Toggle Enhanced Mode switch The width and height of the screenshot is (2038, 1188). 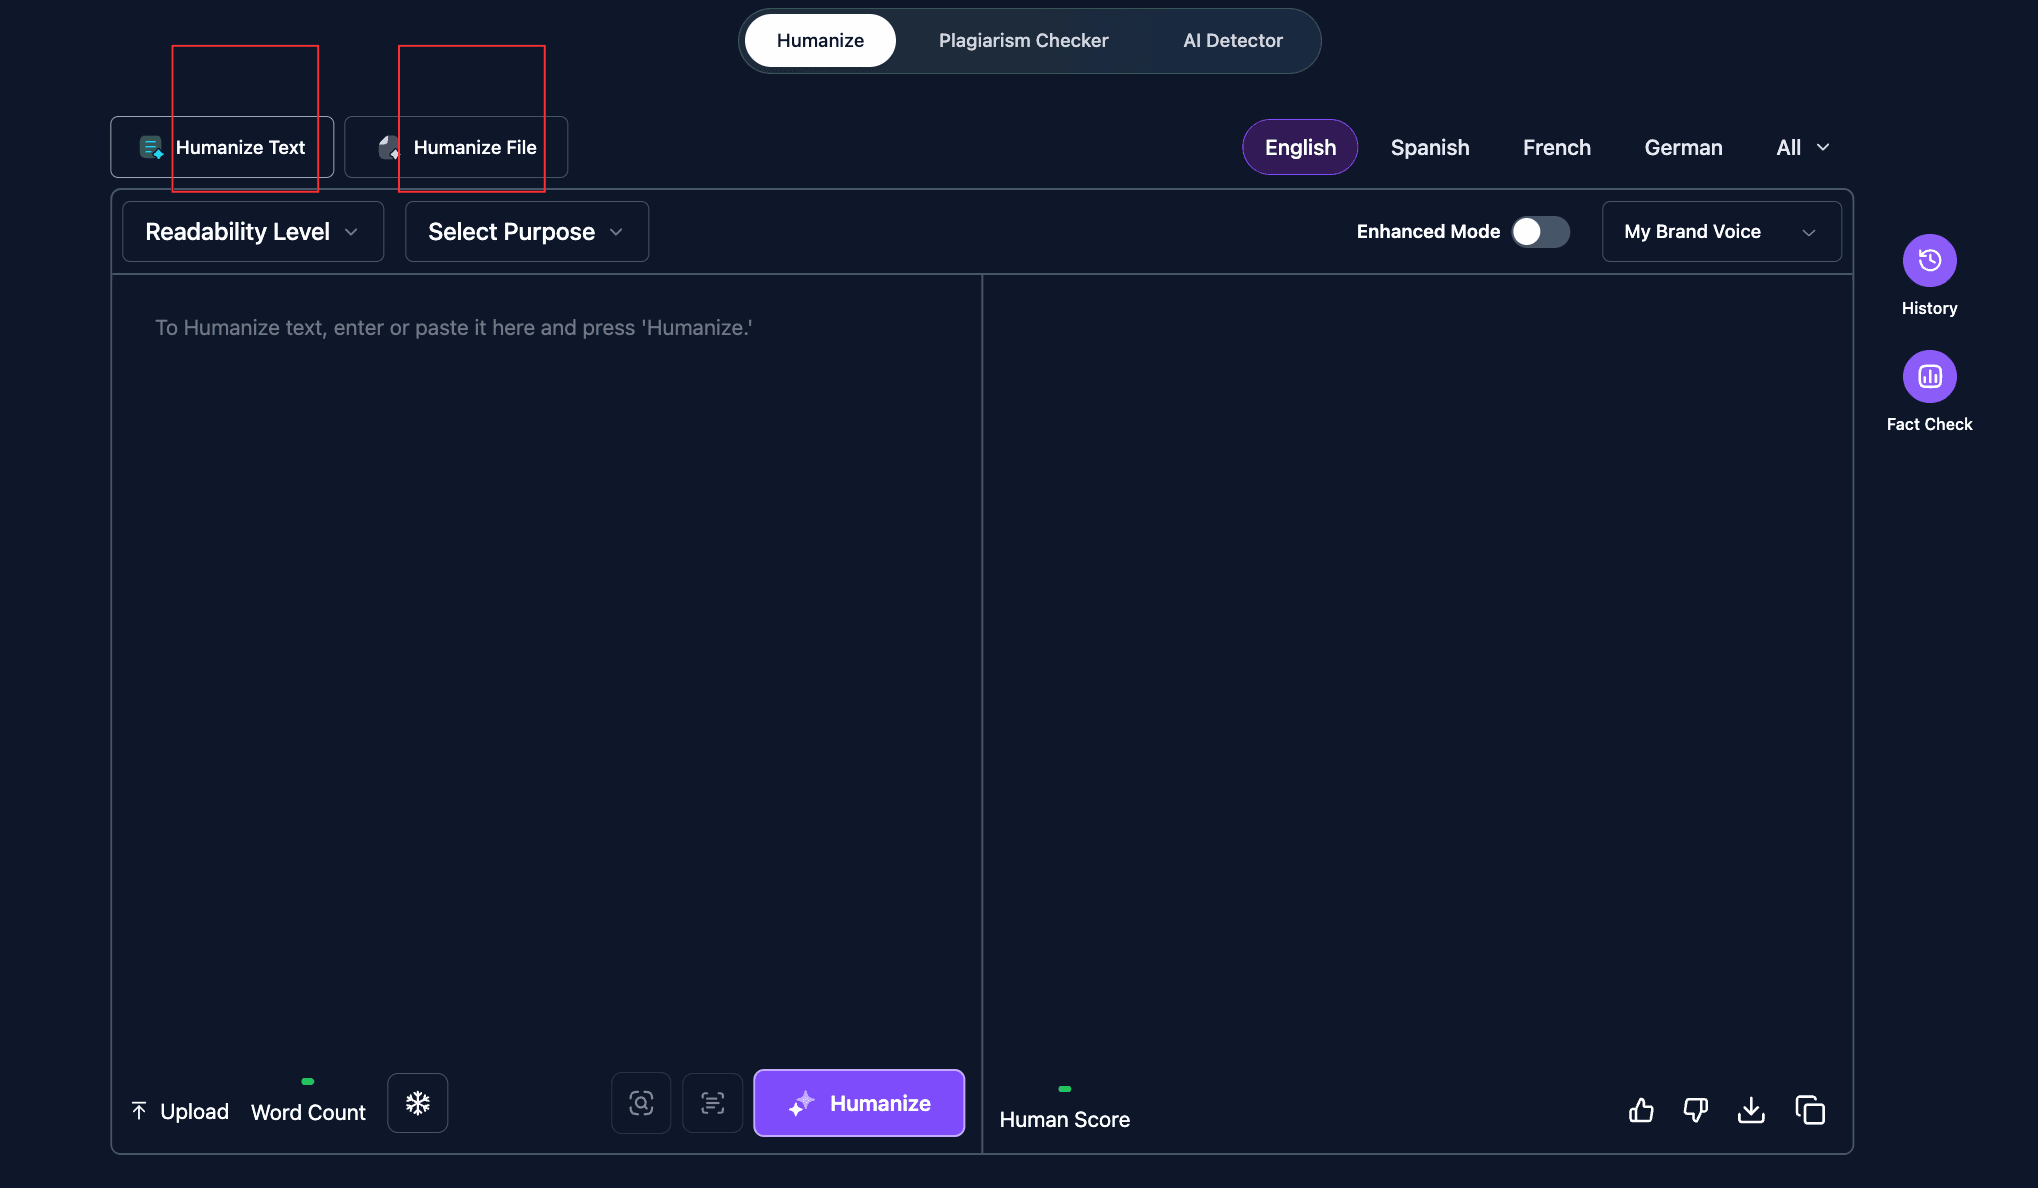point(1540,232)
